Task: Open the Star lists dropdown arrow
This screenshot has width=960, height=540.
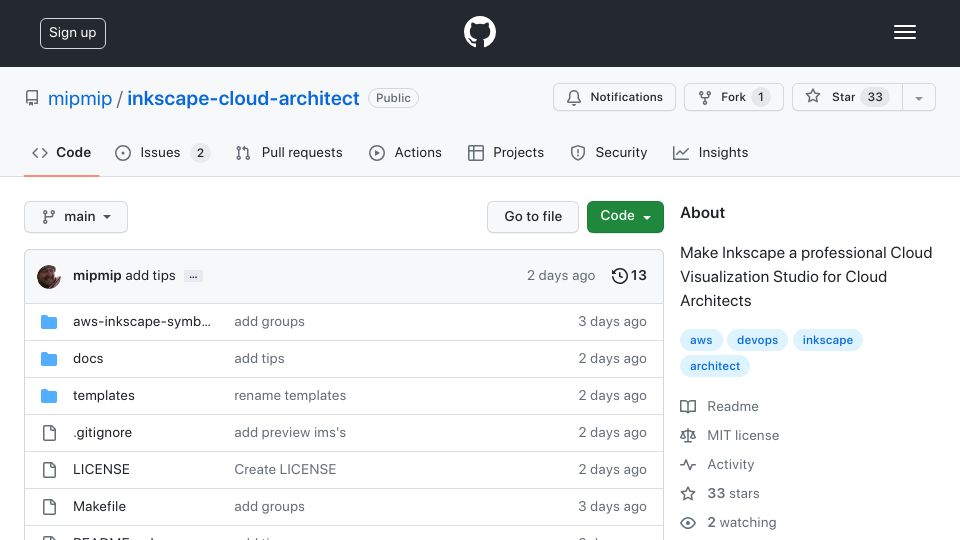Action: [918, 97]
